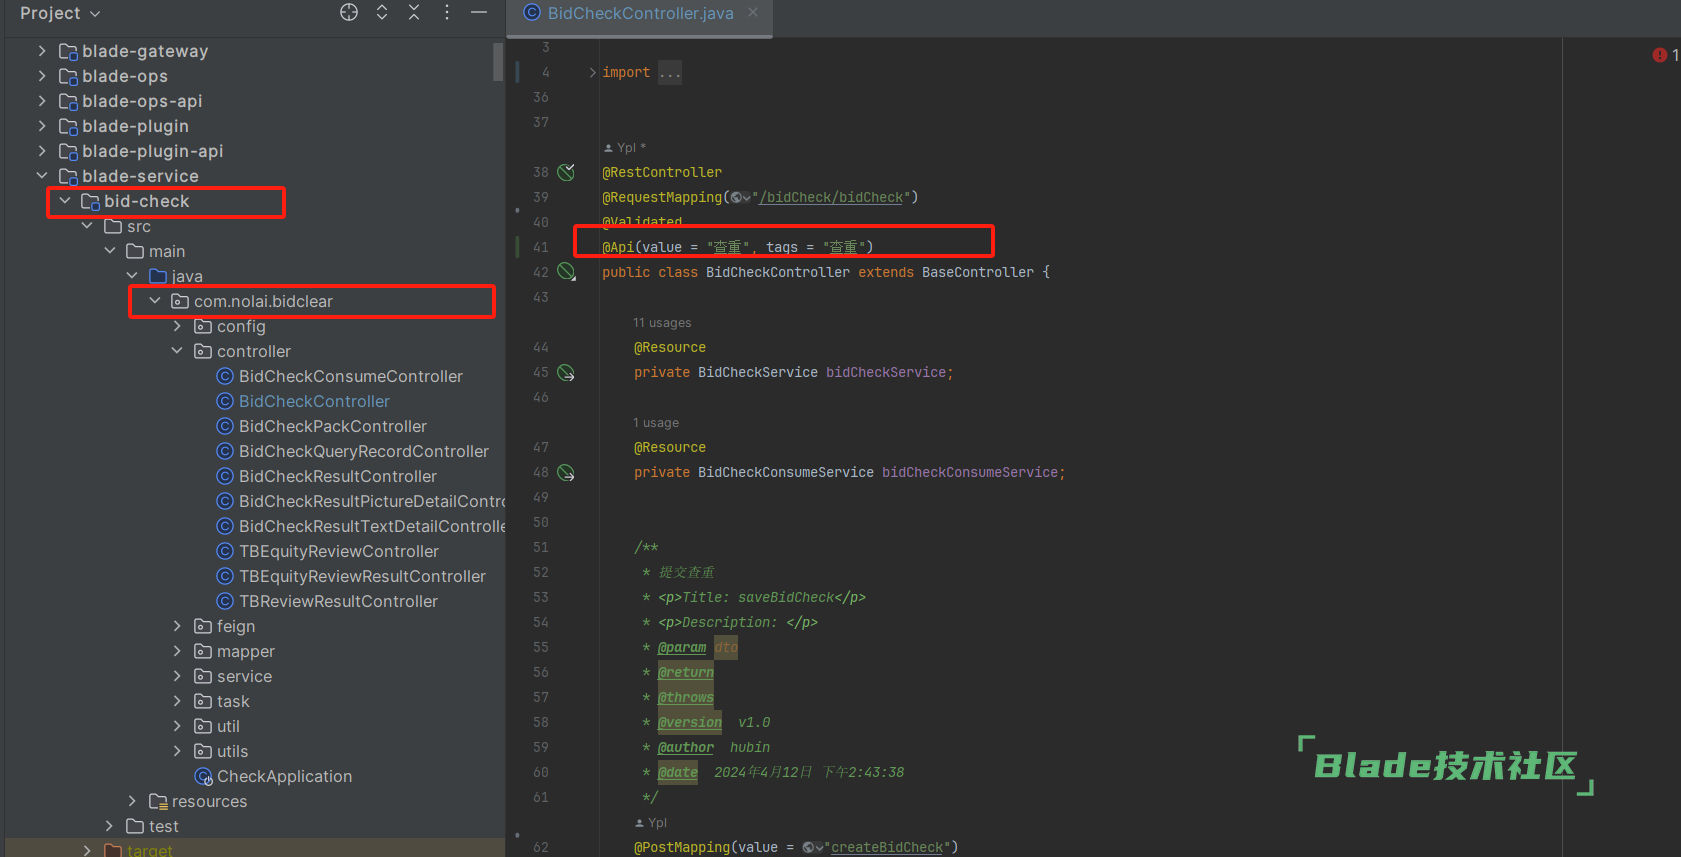Collapse the blade-service module
Image resolution: width=1681 pixels, height=857 pixels.
[42, 175]
